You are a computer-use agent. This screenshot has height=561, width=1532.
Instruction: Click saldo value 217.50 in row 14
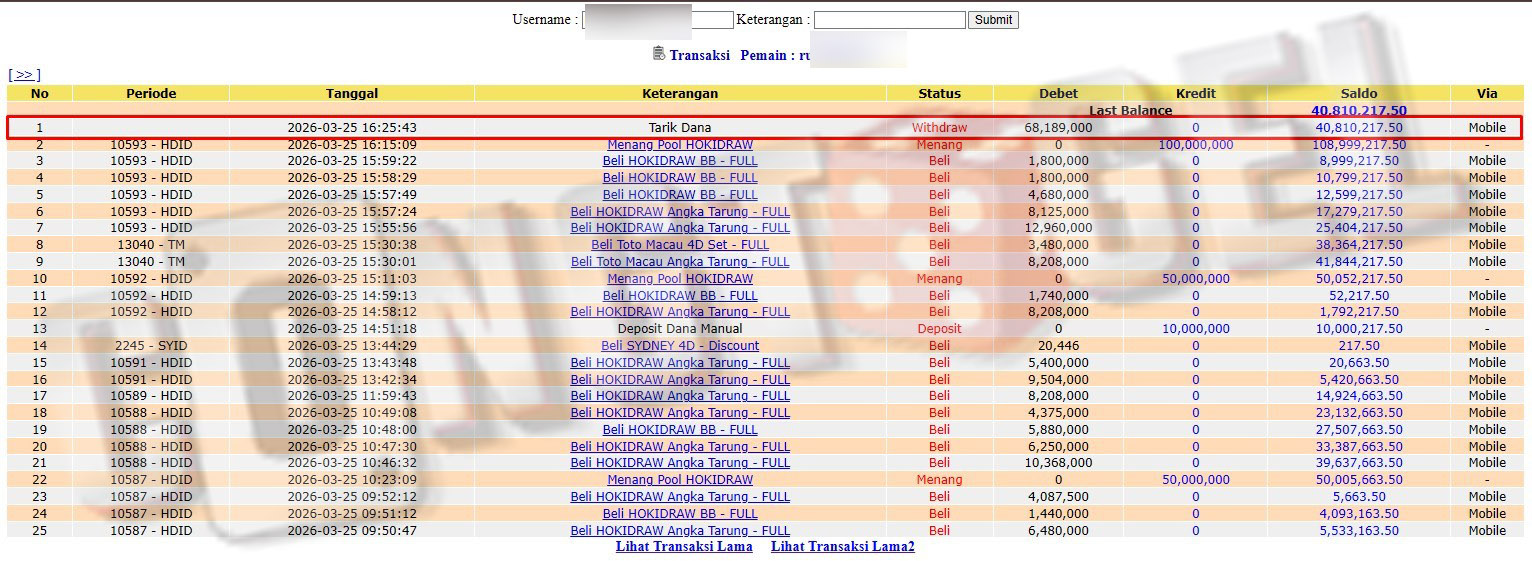pos(1359,346)
